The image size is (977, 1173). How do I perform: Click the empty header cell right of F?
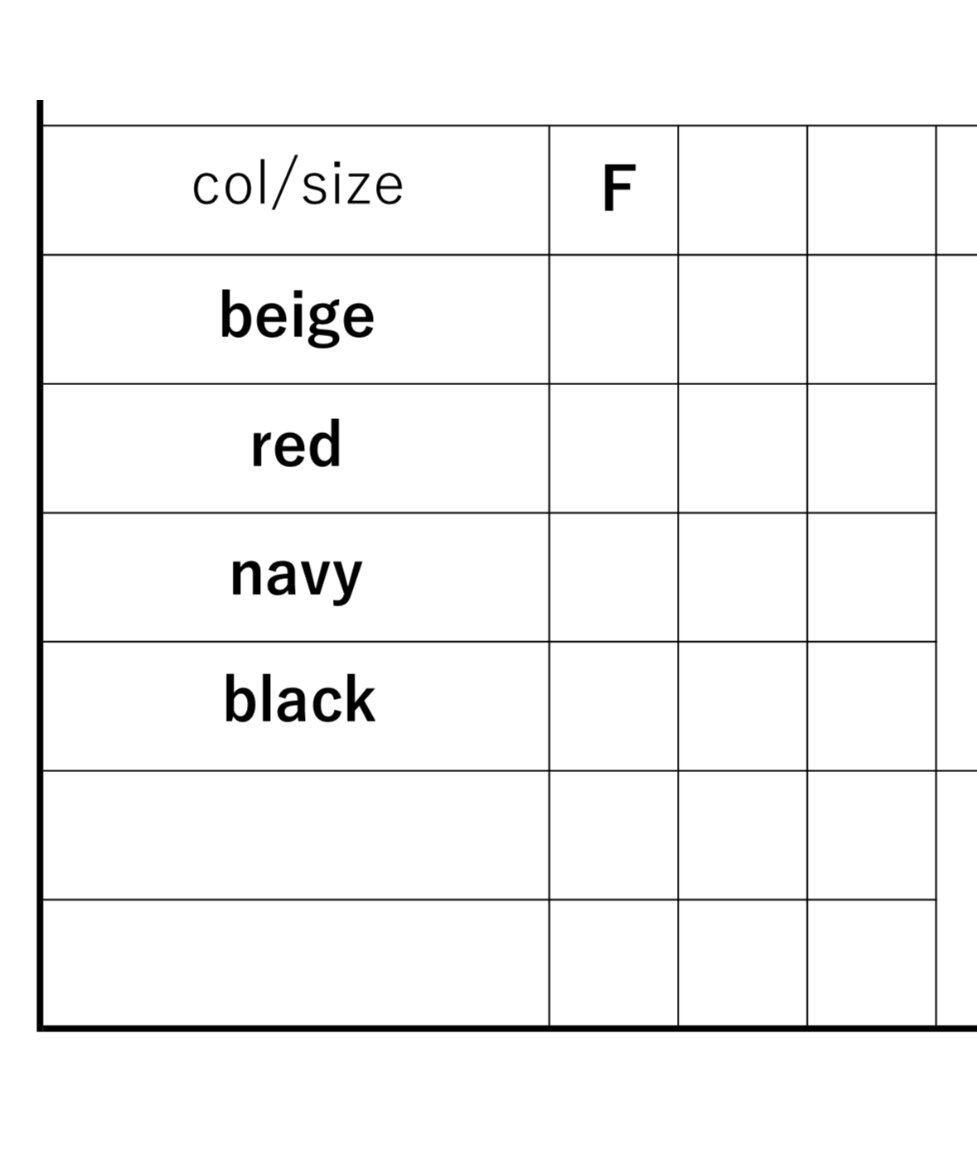(742, 190)
